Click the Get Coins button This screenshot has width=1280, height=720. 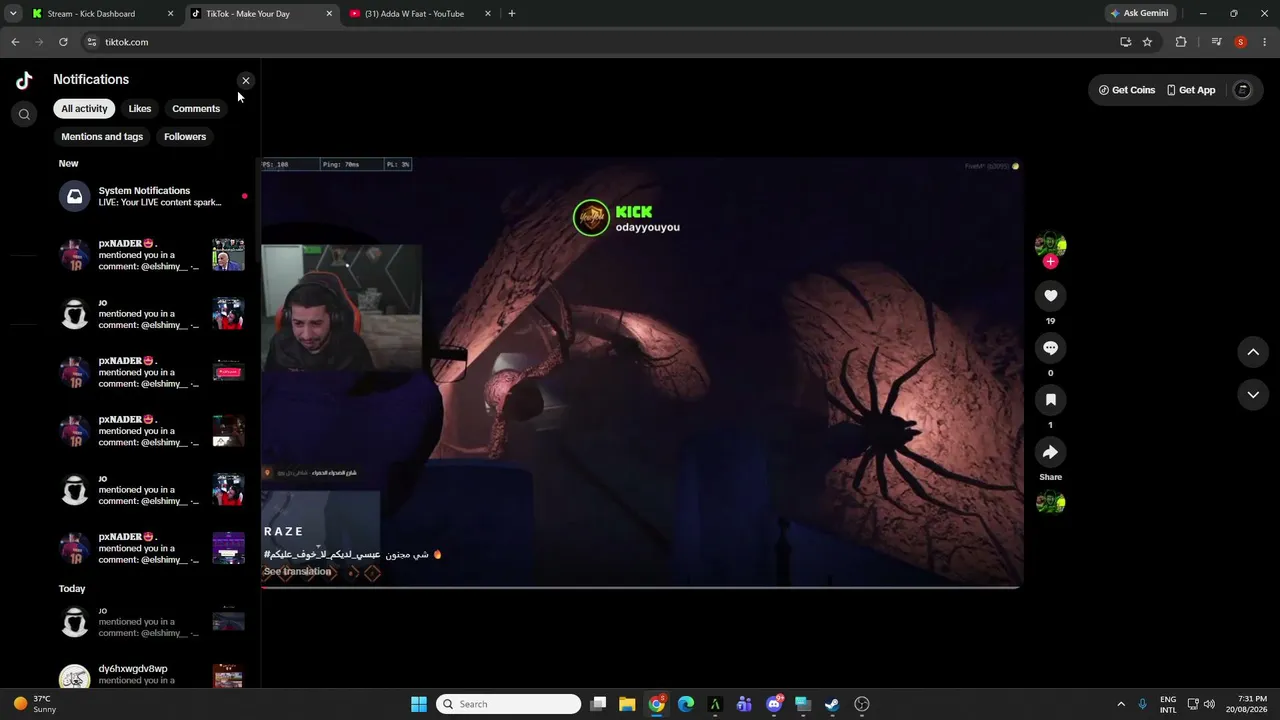[x=1127, y=90]
